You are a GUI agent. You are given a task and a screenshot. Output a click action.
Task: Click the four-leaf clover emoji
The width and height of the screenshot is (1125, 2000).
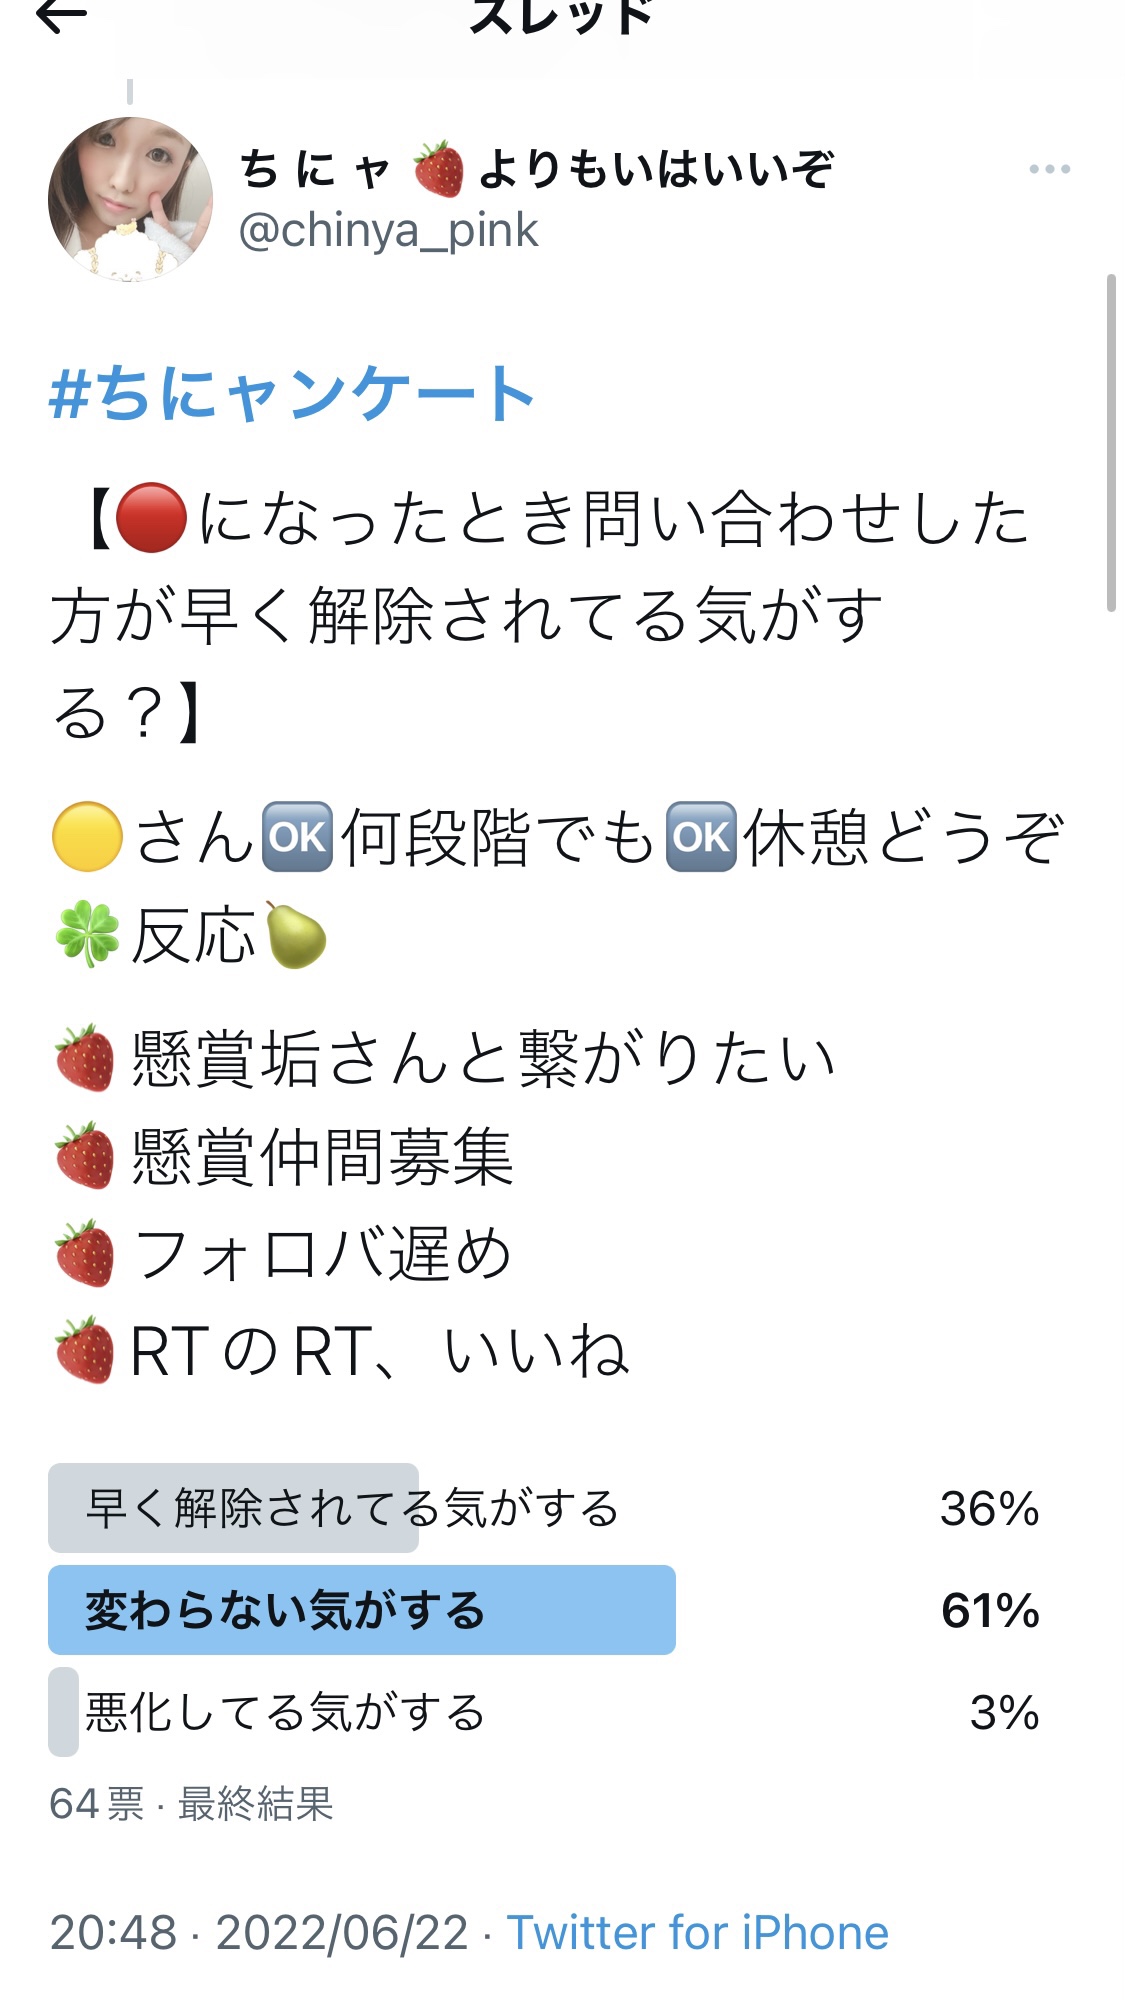tap(87, 935)
